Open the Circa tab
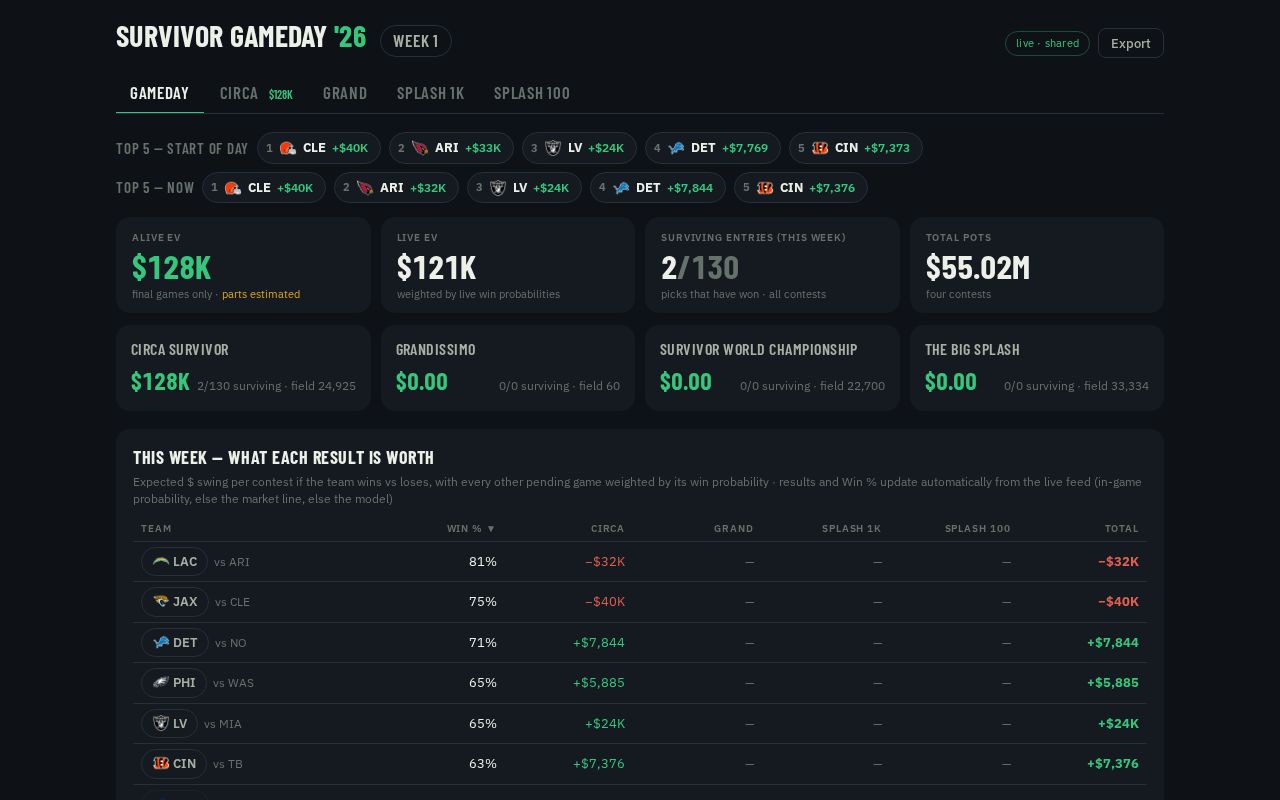This screenshot has width=1280, height=800. pyautogui.click(x=256, y=93)
